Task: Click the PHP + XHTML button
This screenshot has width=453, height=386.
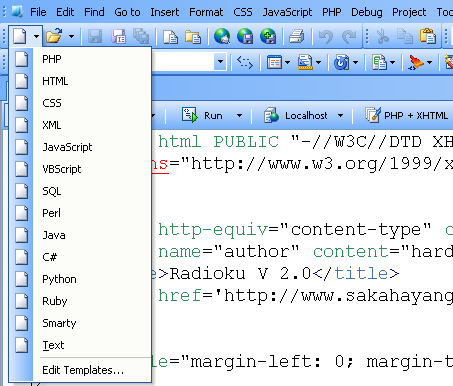Action: click(406, 116)
